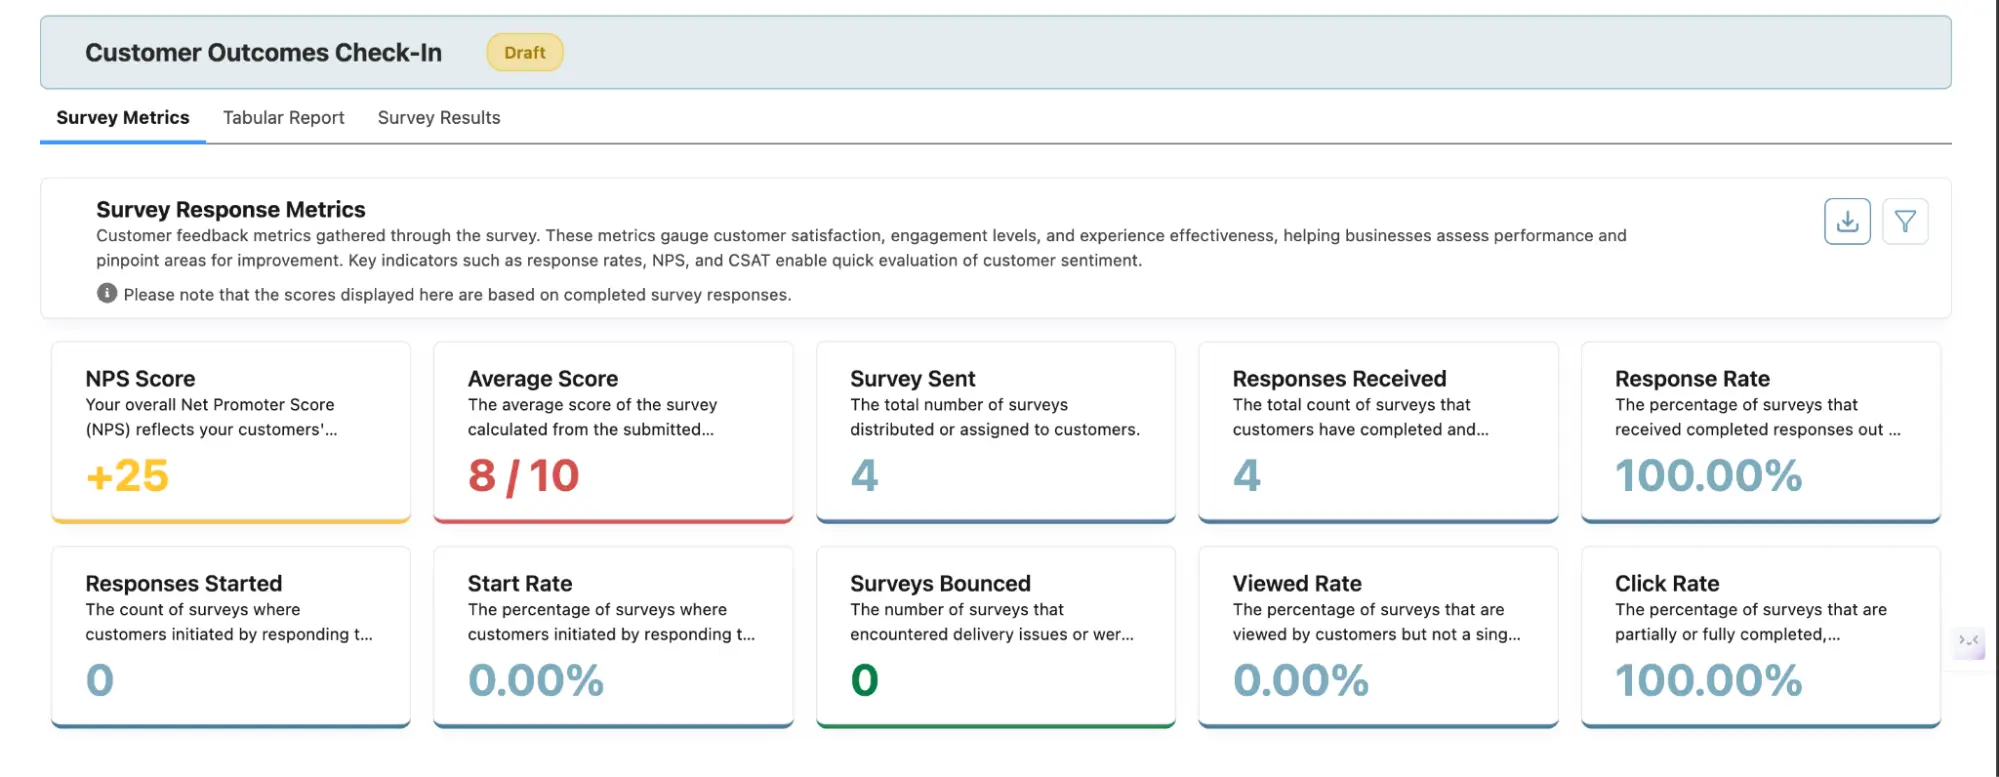
Task: Select the Click Rate card
Action: pyautogui.click(x=1759, y=636)
